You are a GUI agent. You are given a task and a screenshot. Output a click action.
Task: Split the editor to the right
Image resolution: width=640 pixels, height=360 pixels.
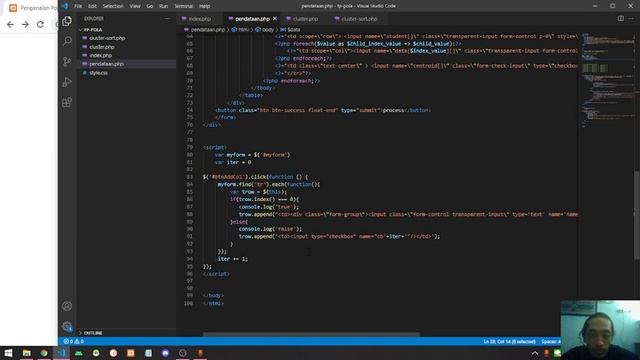click(x=620, y=19)
